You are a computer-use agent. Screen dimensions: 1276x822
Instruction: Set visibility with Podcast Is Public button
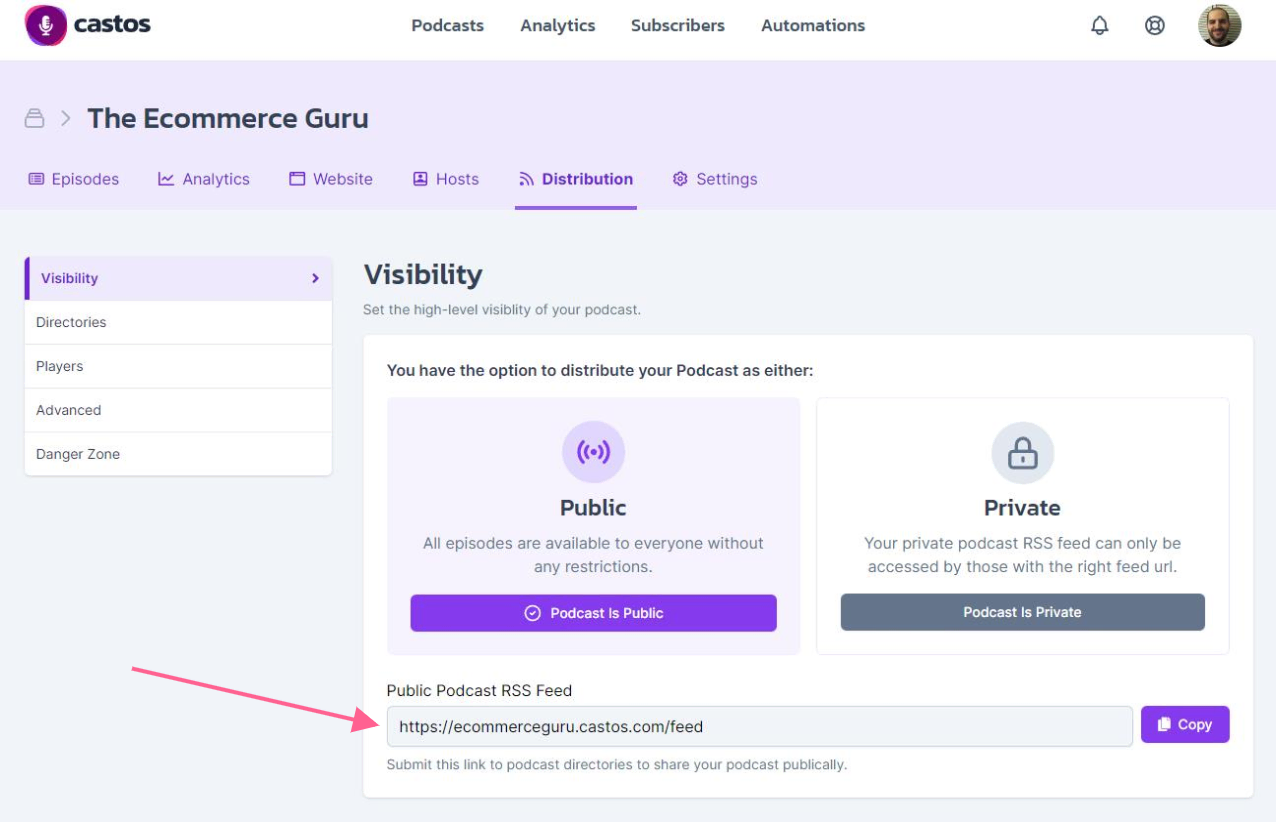(593, 613)
